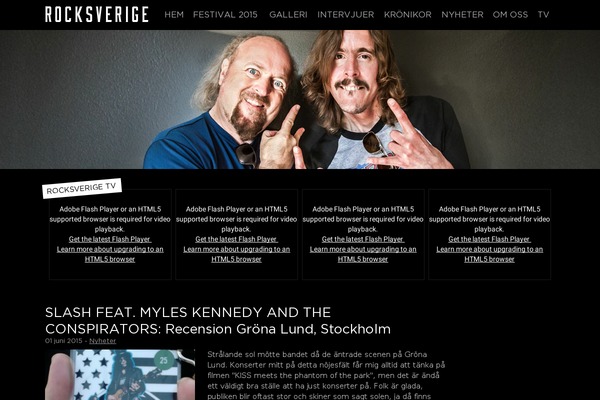This screenshot has width=600, height=400.
Task: Get the latest Flash Player in second video box
Action: pos(236,239)
